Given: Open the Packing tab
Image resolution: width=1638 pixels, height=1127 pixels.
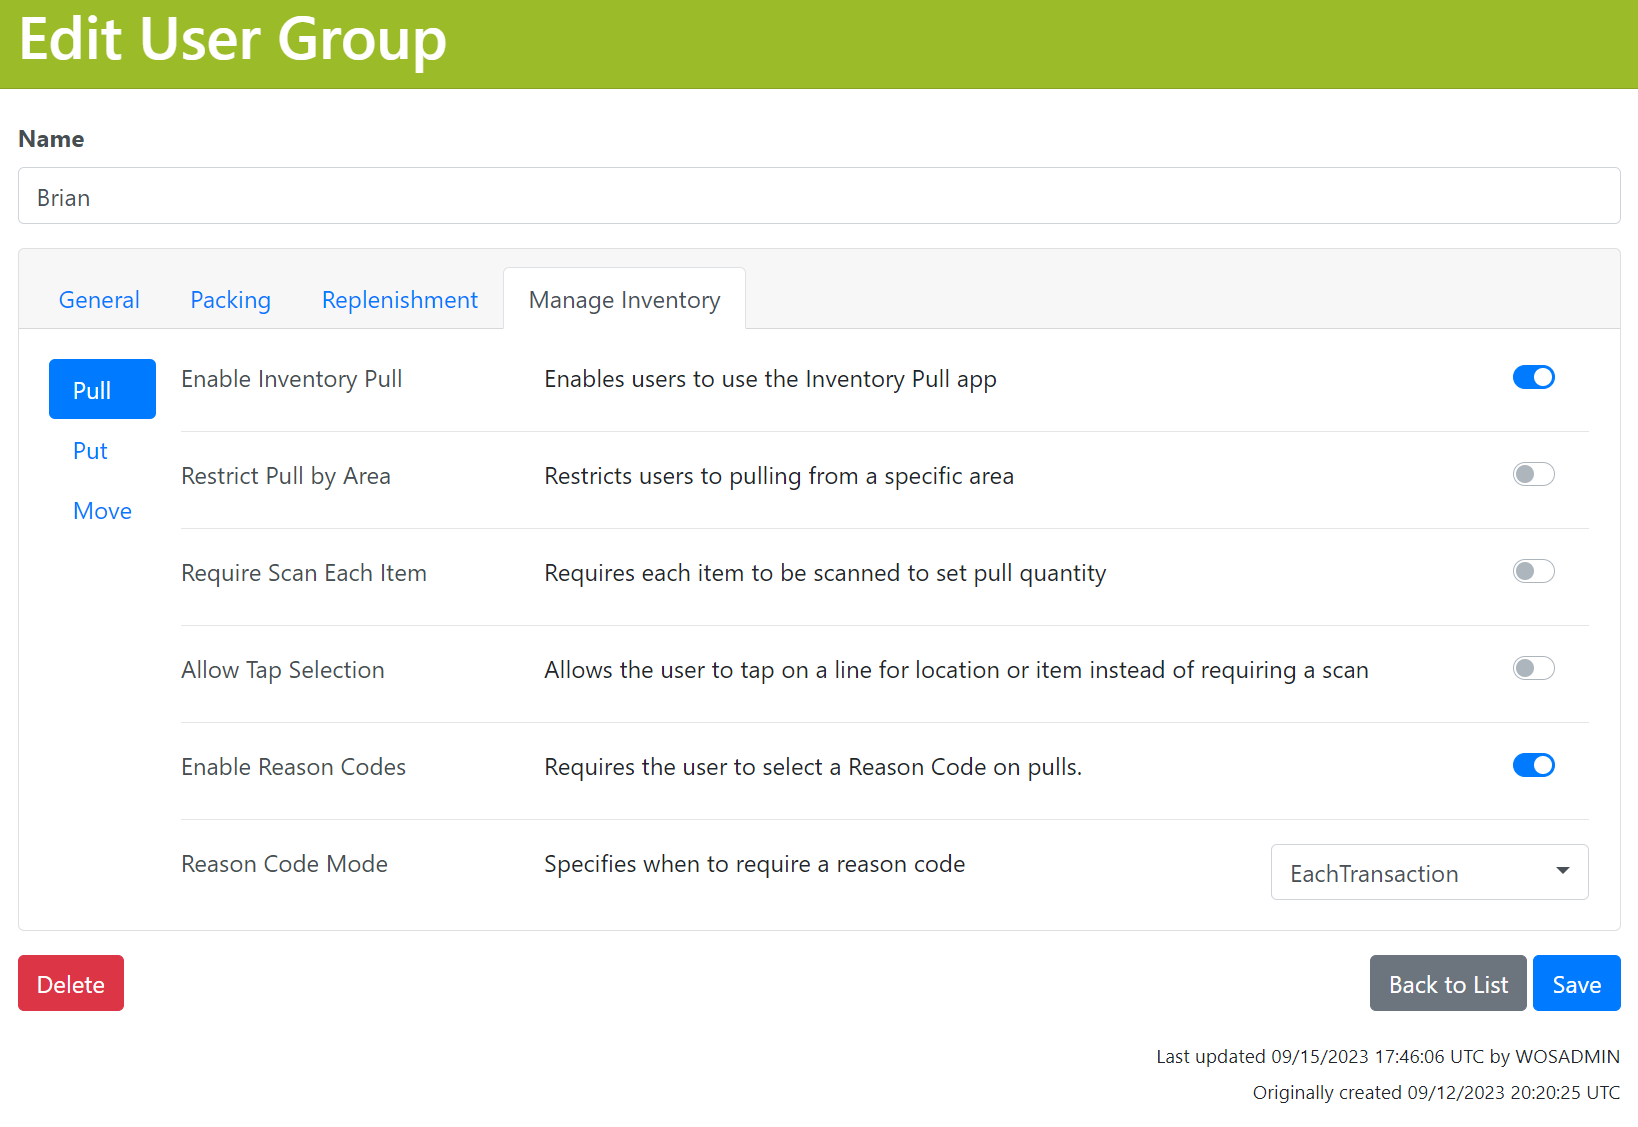Looking at the screenshot, I should [x=230, y=300].
